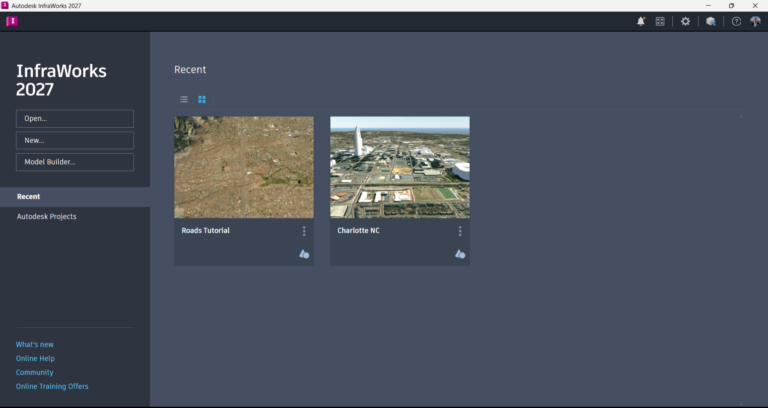Close the InfraWorks window

755,5
